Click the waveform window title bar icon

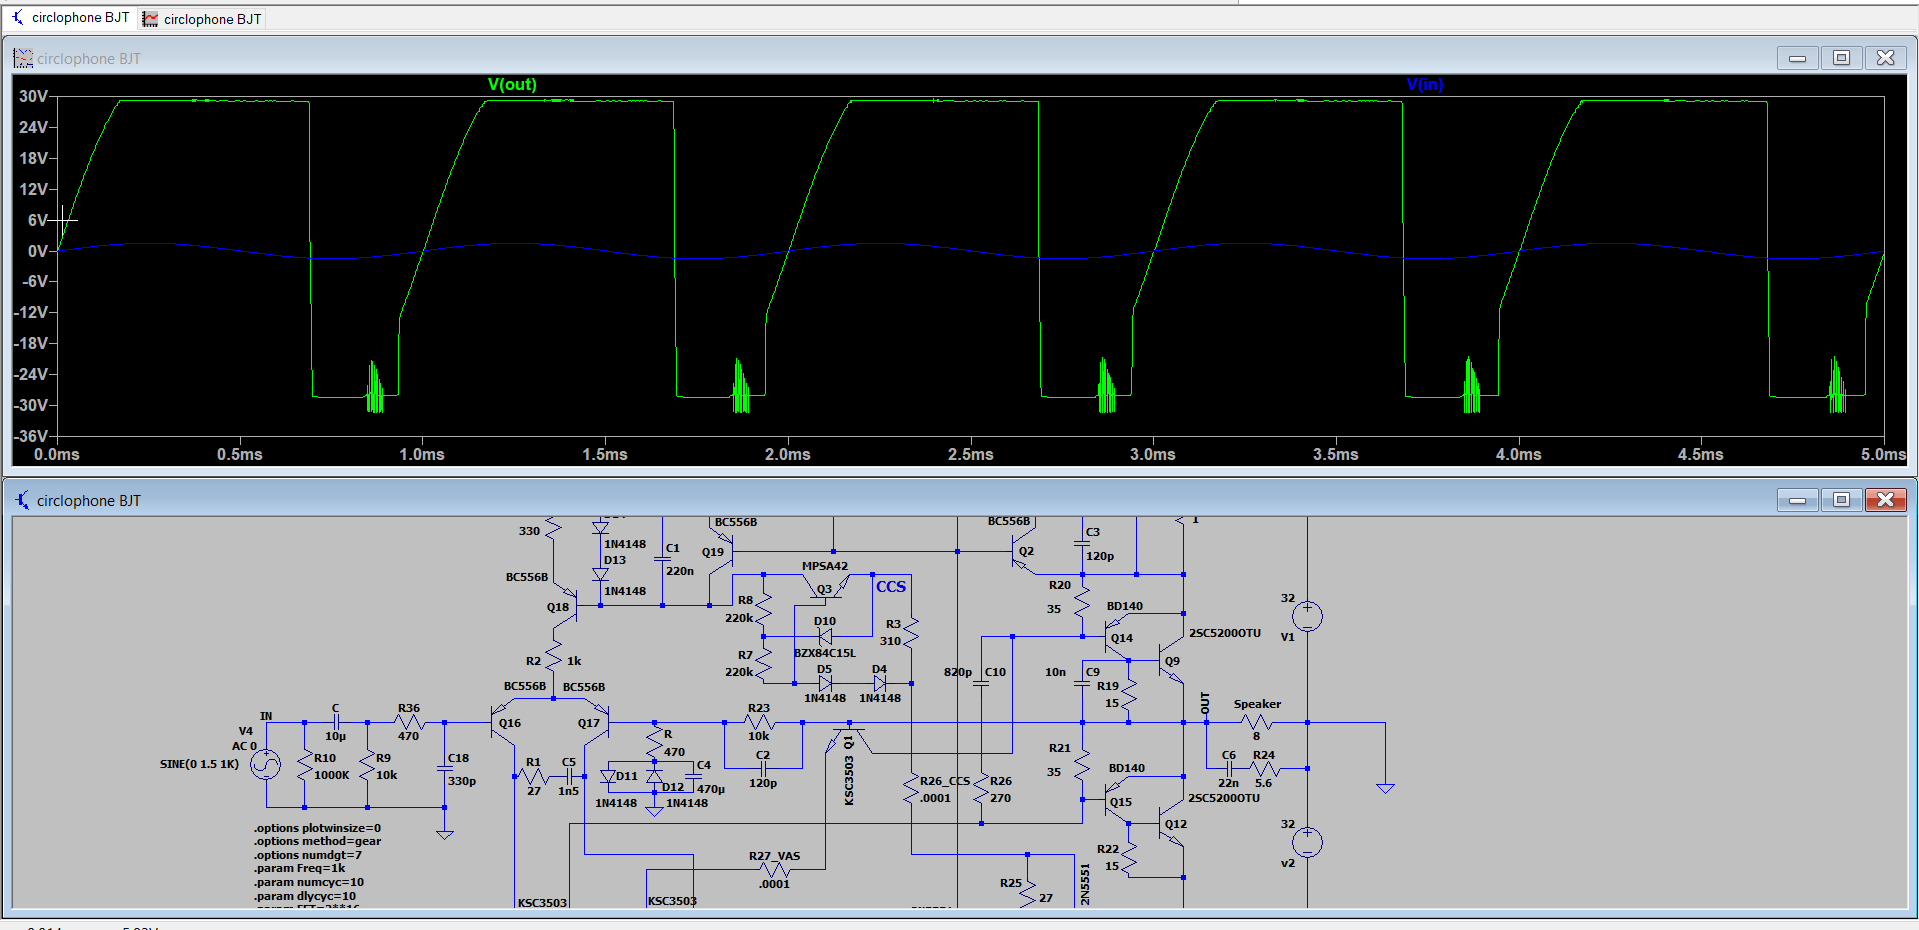[x=23, y=58]
